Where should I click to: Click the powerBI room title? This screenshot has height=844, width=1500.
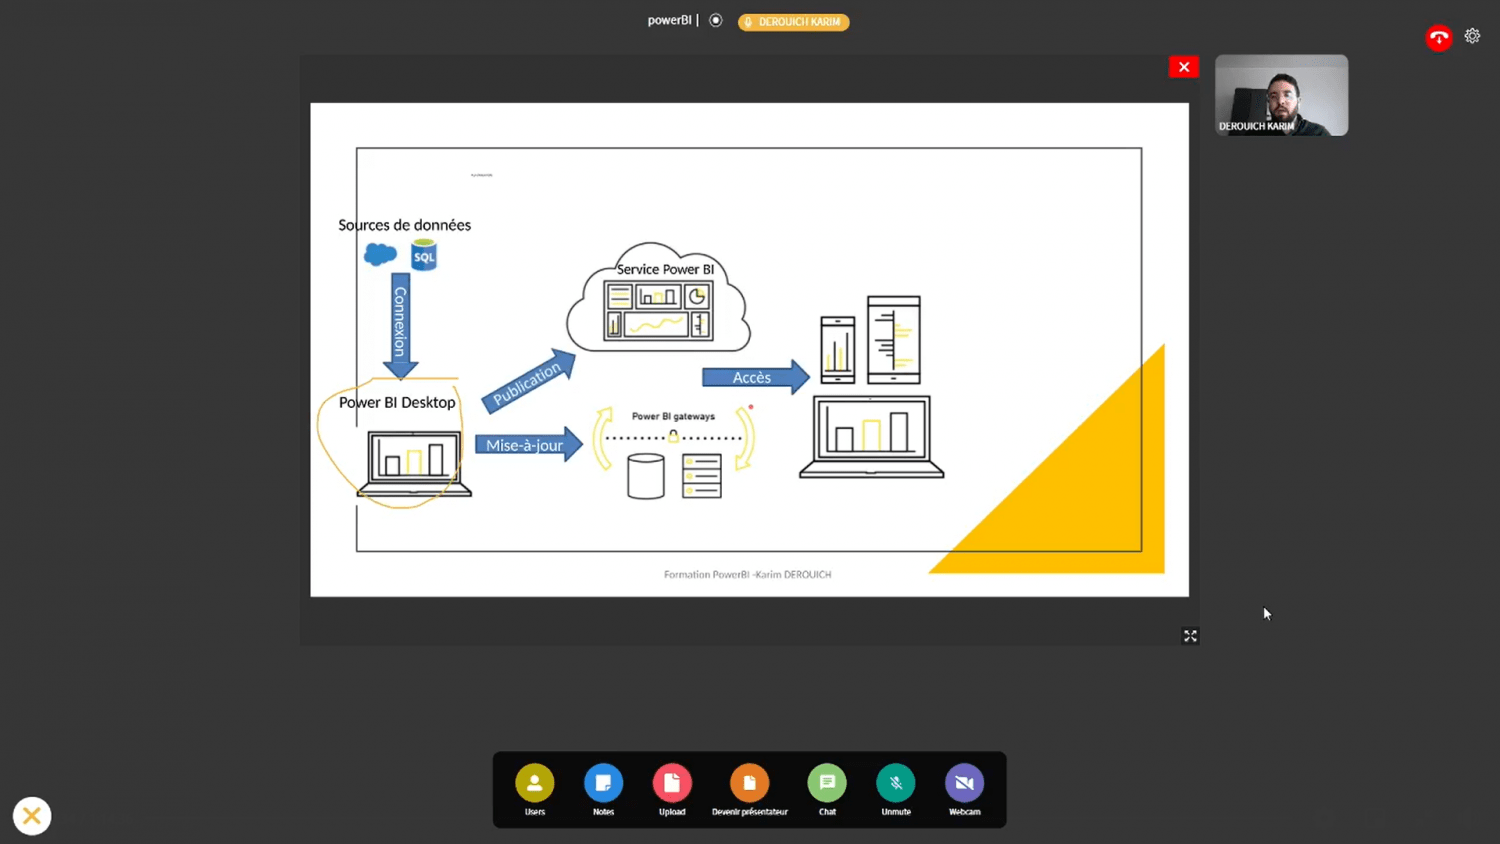pos(669,20)
